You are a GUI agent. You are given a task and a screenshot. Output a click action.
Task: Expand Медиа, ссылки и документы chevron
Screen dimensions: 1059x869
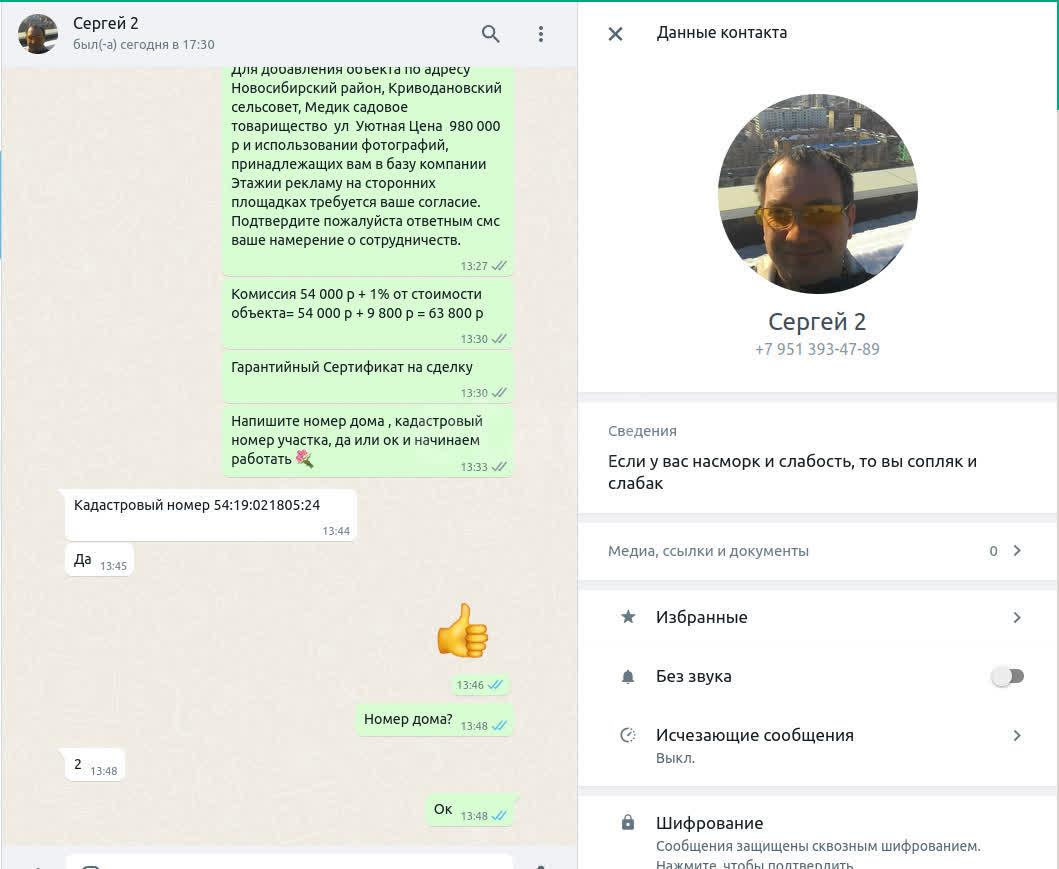pos(1017,551)
